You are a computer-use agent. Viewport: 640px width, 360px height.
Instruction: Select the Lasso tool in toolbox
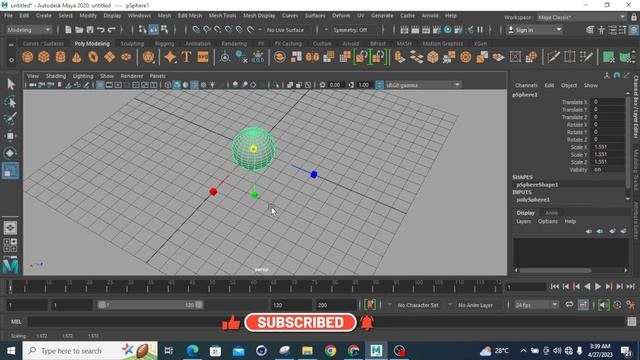point(10,101)
